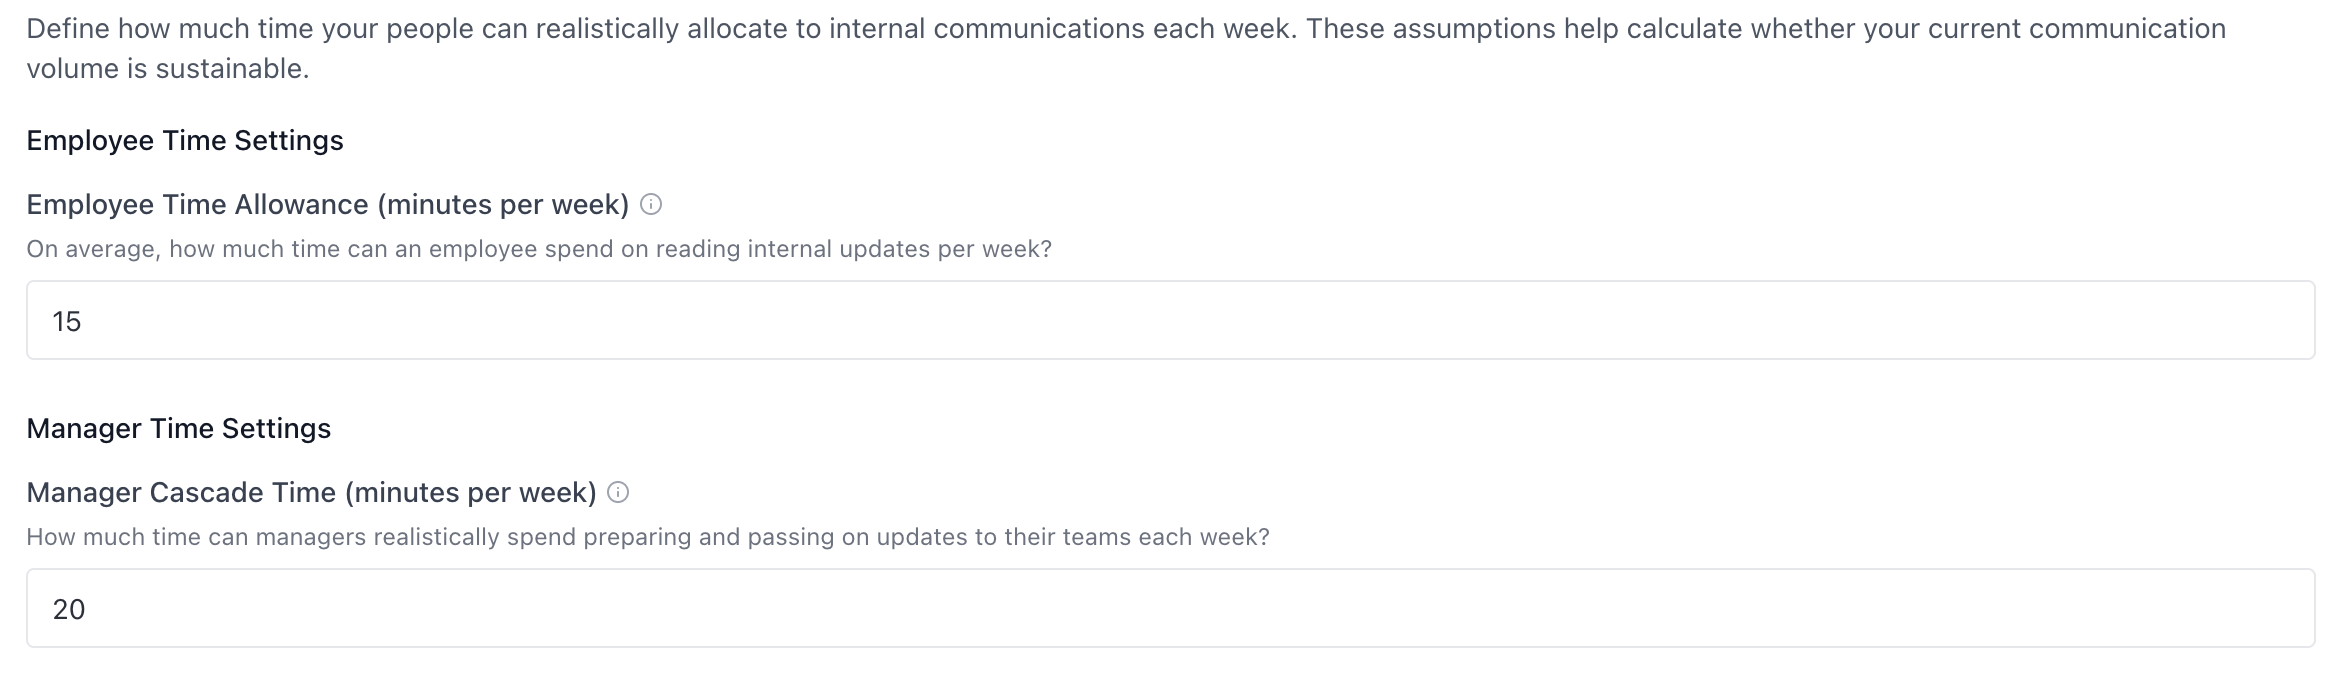Select the "Manager Time Settings" heading
The width and height of the screenshot is (2346, 678).
[179, 429]
